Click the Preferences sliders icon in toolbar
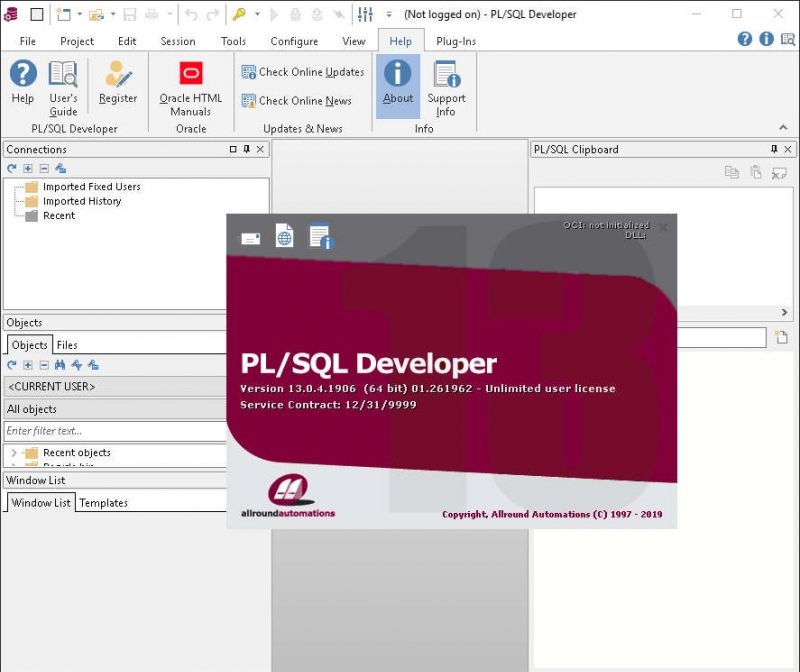The height and width of the screenshot is (672, 800). coord(364,14)
